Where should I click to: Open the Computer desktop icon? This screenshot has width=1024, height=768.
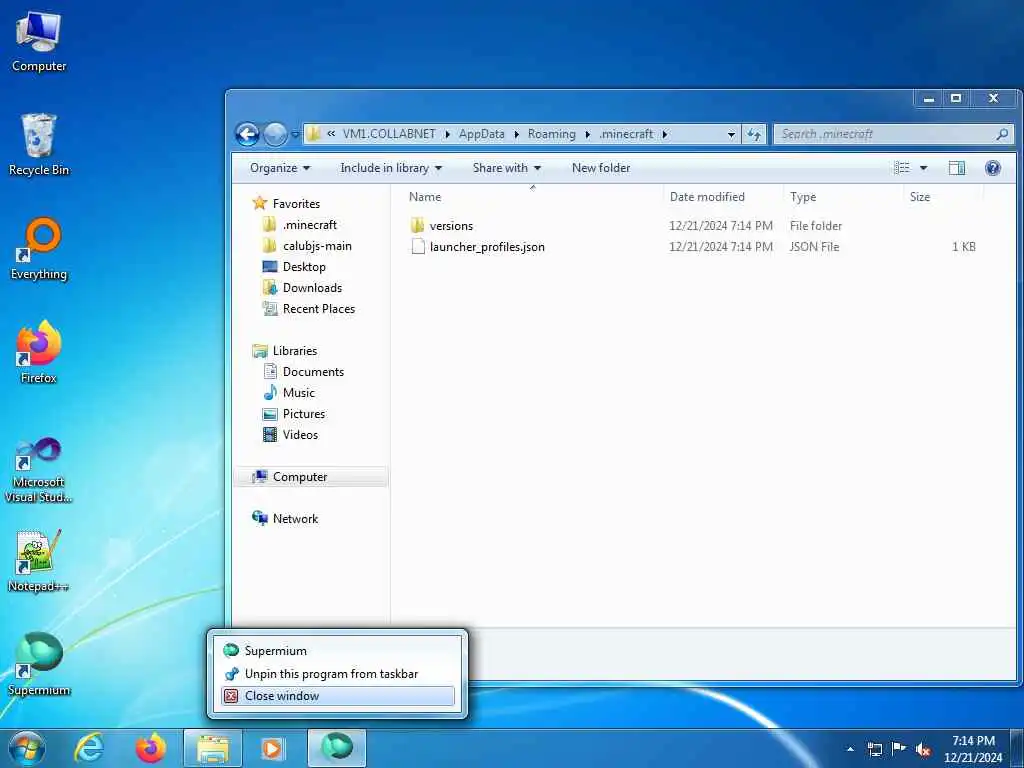pyautogui.click(x=39, y=40)
